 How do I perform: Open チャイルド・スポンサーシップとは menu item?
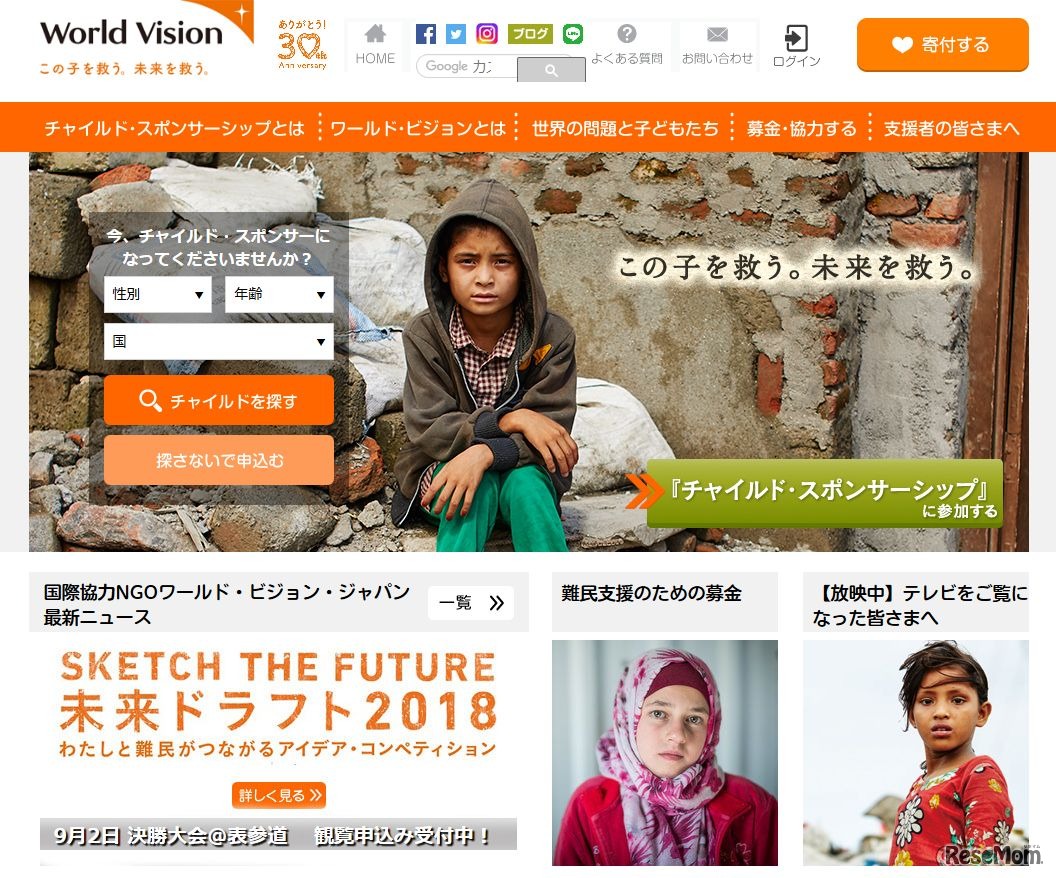click(x=174, y=128)
